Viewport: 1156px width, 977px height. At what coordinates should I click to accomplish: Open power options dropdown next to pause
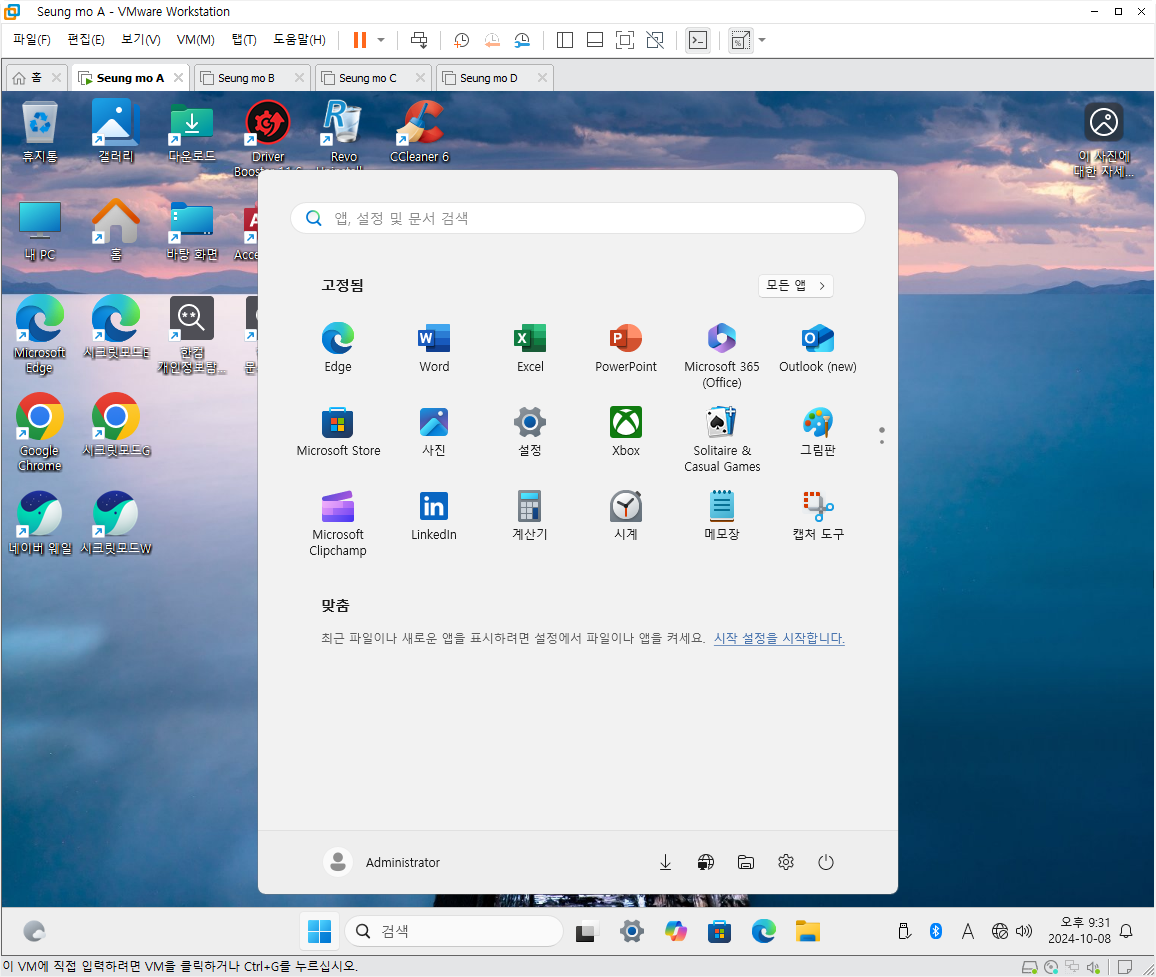point(381,40)
